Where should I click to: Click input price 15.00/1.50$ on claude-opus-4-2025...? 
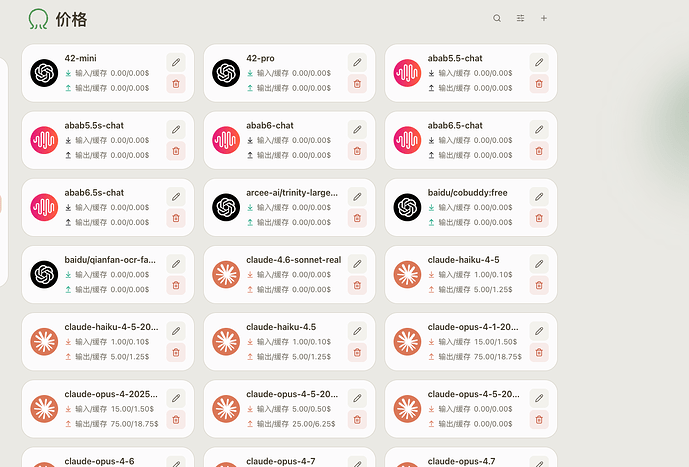[x=132, y=409]
